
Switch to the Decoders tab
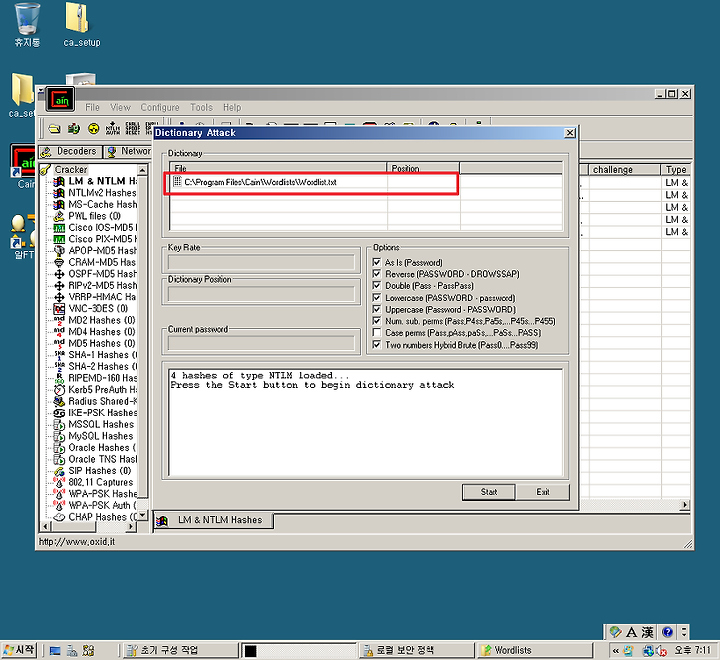pos(69,151)
